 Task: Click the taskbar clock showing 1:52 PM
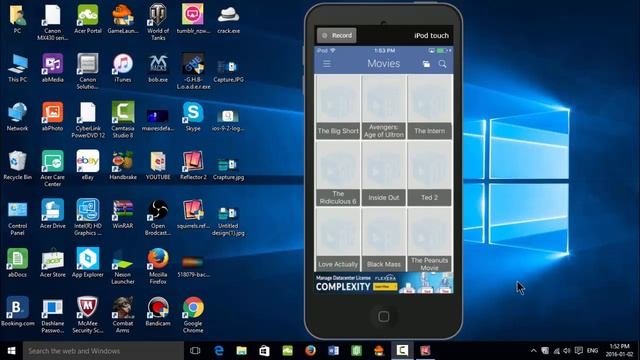click(x=619, y=351)
